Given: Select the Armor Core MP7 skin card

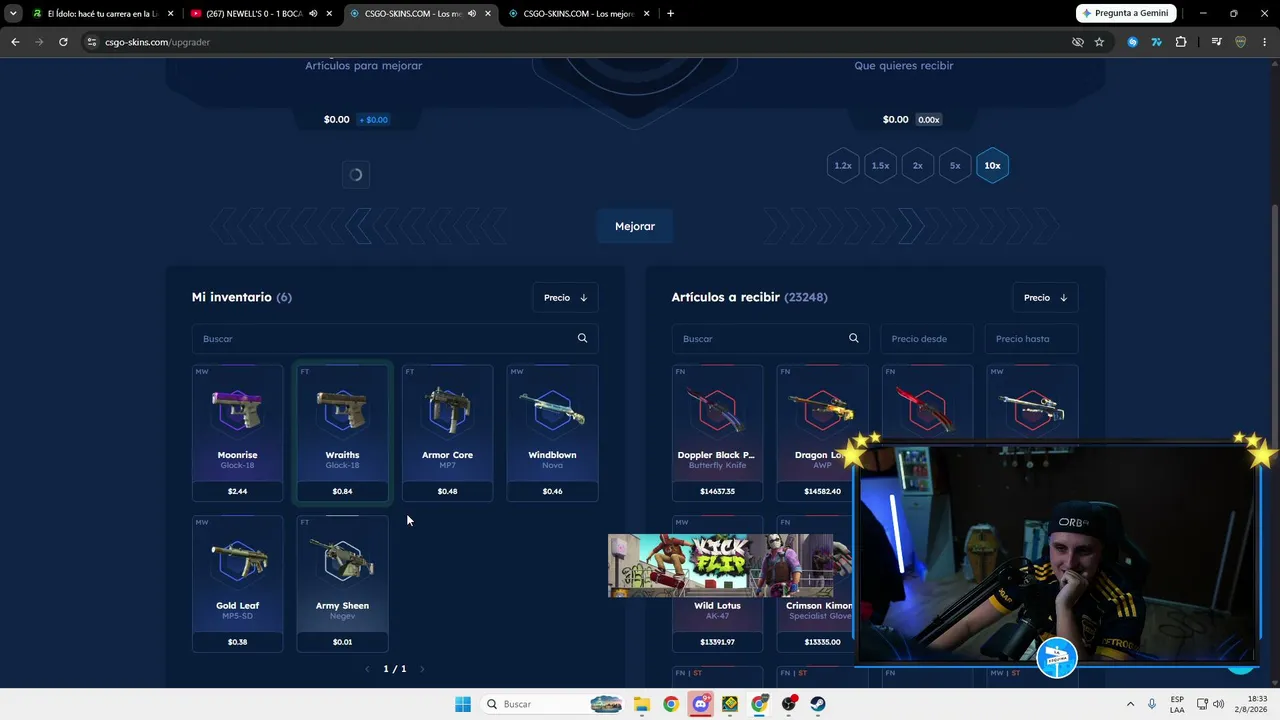Looking at the screenshot, I should pyautogui.click(x=447, y=433).
